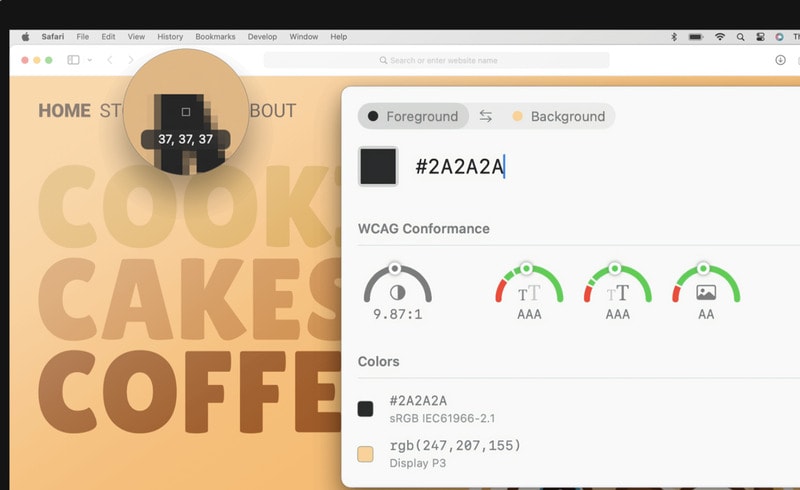This screenshot has height=490, width=800.
Task: Click the Wi-Fi icon in menu bar
Action: [720, 37]
